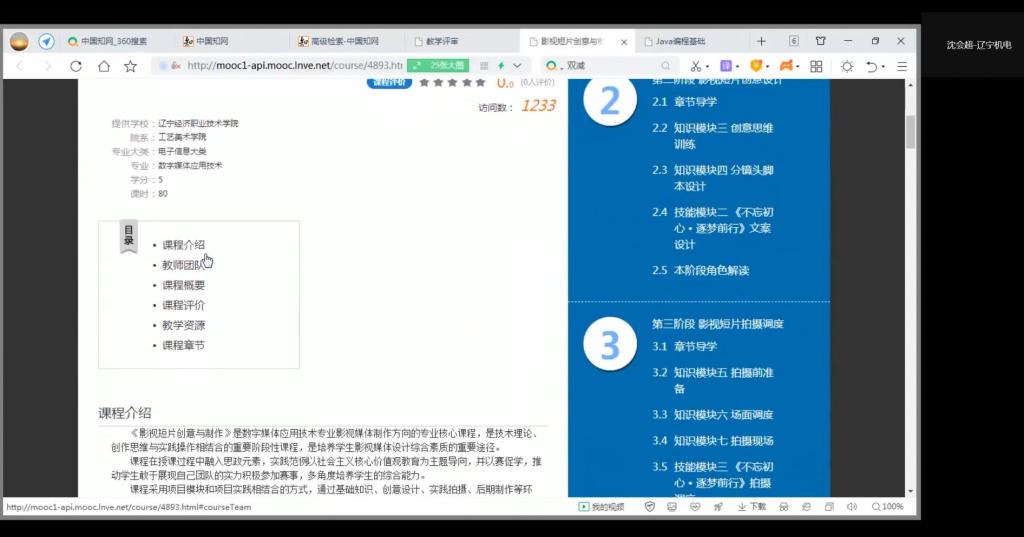Go to browser home page icon

[103, 66]
